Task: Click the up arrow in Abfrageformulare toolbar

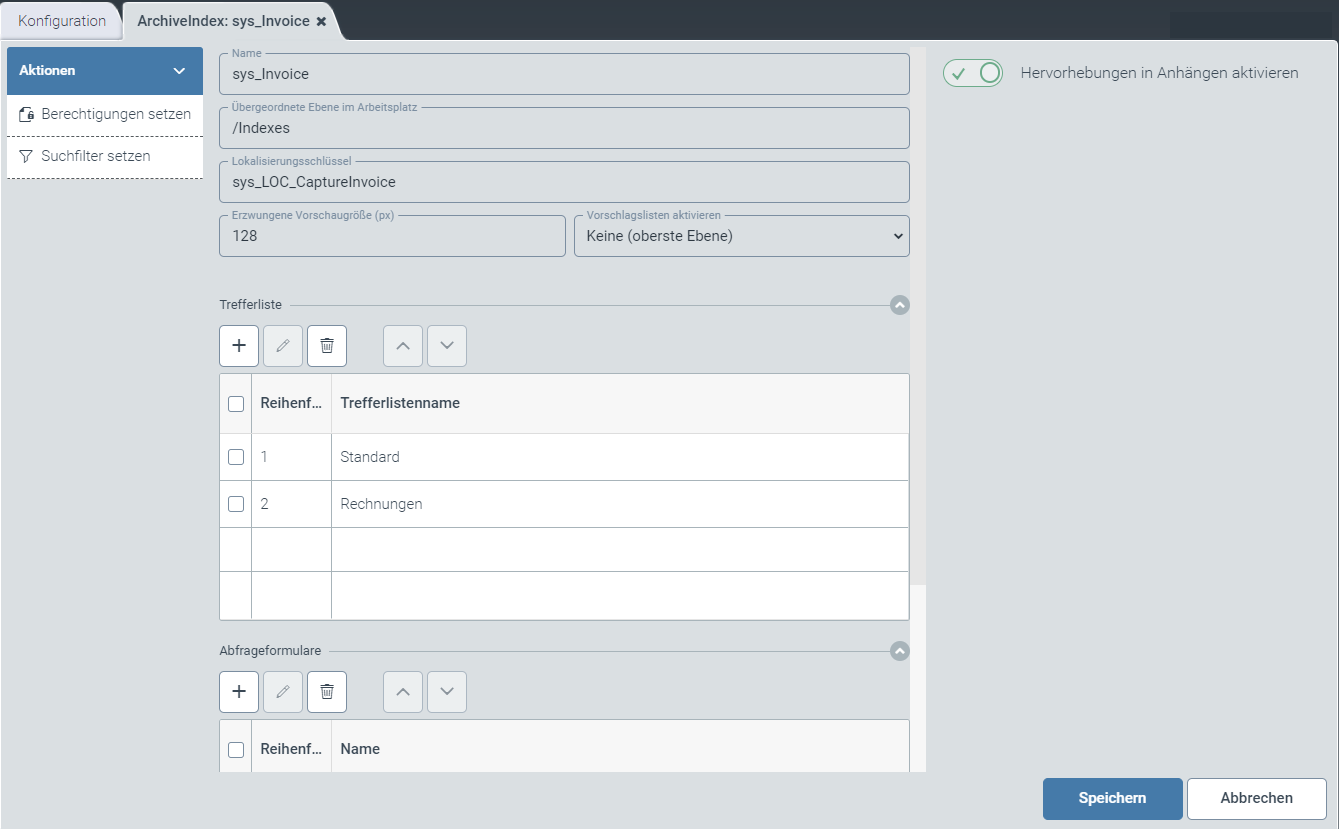Action: tap(403, 692)
